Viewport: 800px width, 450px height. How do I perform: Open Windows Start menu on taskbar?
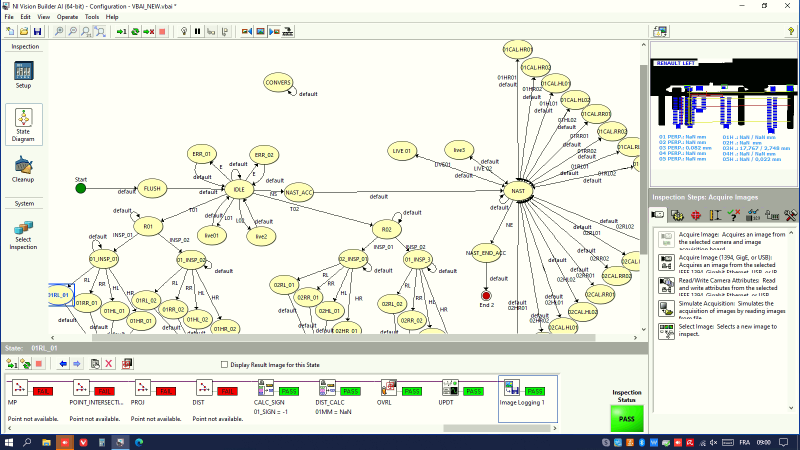10,441
